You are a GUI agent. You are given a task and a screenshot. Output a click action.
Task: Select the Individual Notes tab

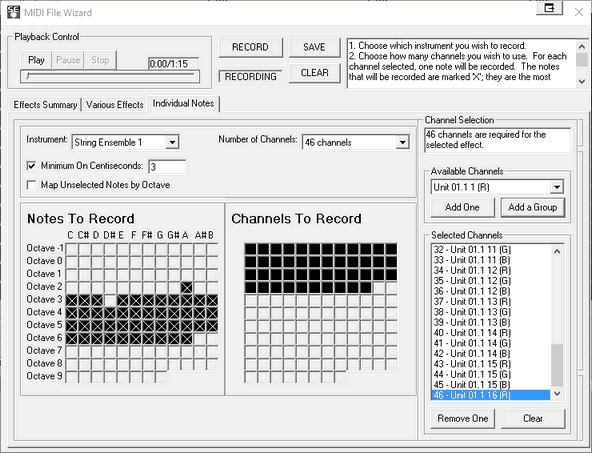[x=183, y=103]
